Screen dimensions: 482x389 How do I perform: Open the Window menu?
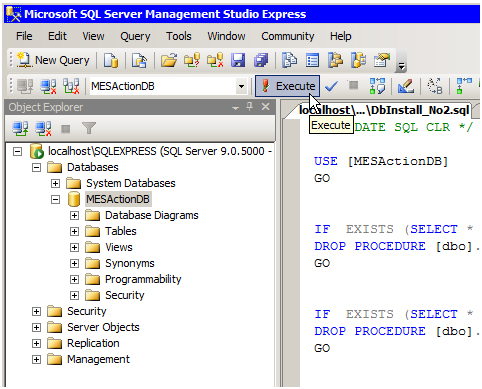(226, 36)
